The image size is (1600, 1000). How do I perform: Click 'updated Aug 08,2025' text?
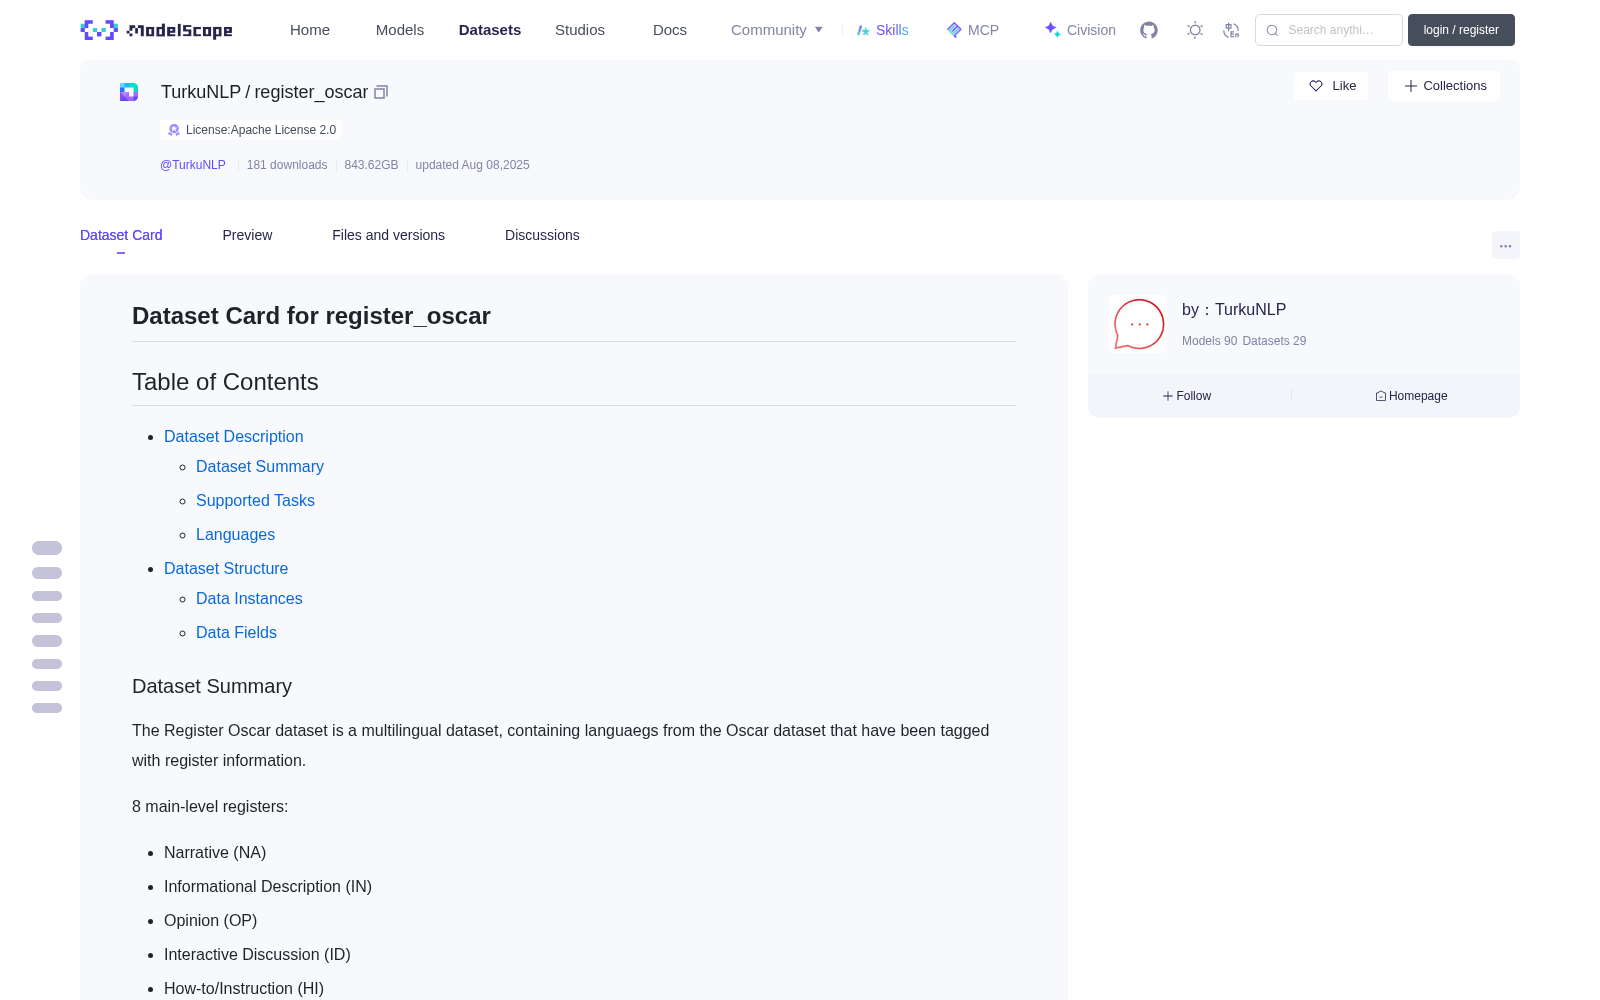(472, 165)
